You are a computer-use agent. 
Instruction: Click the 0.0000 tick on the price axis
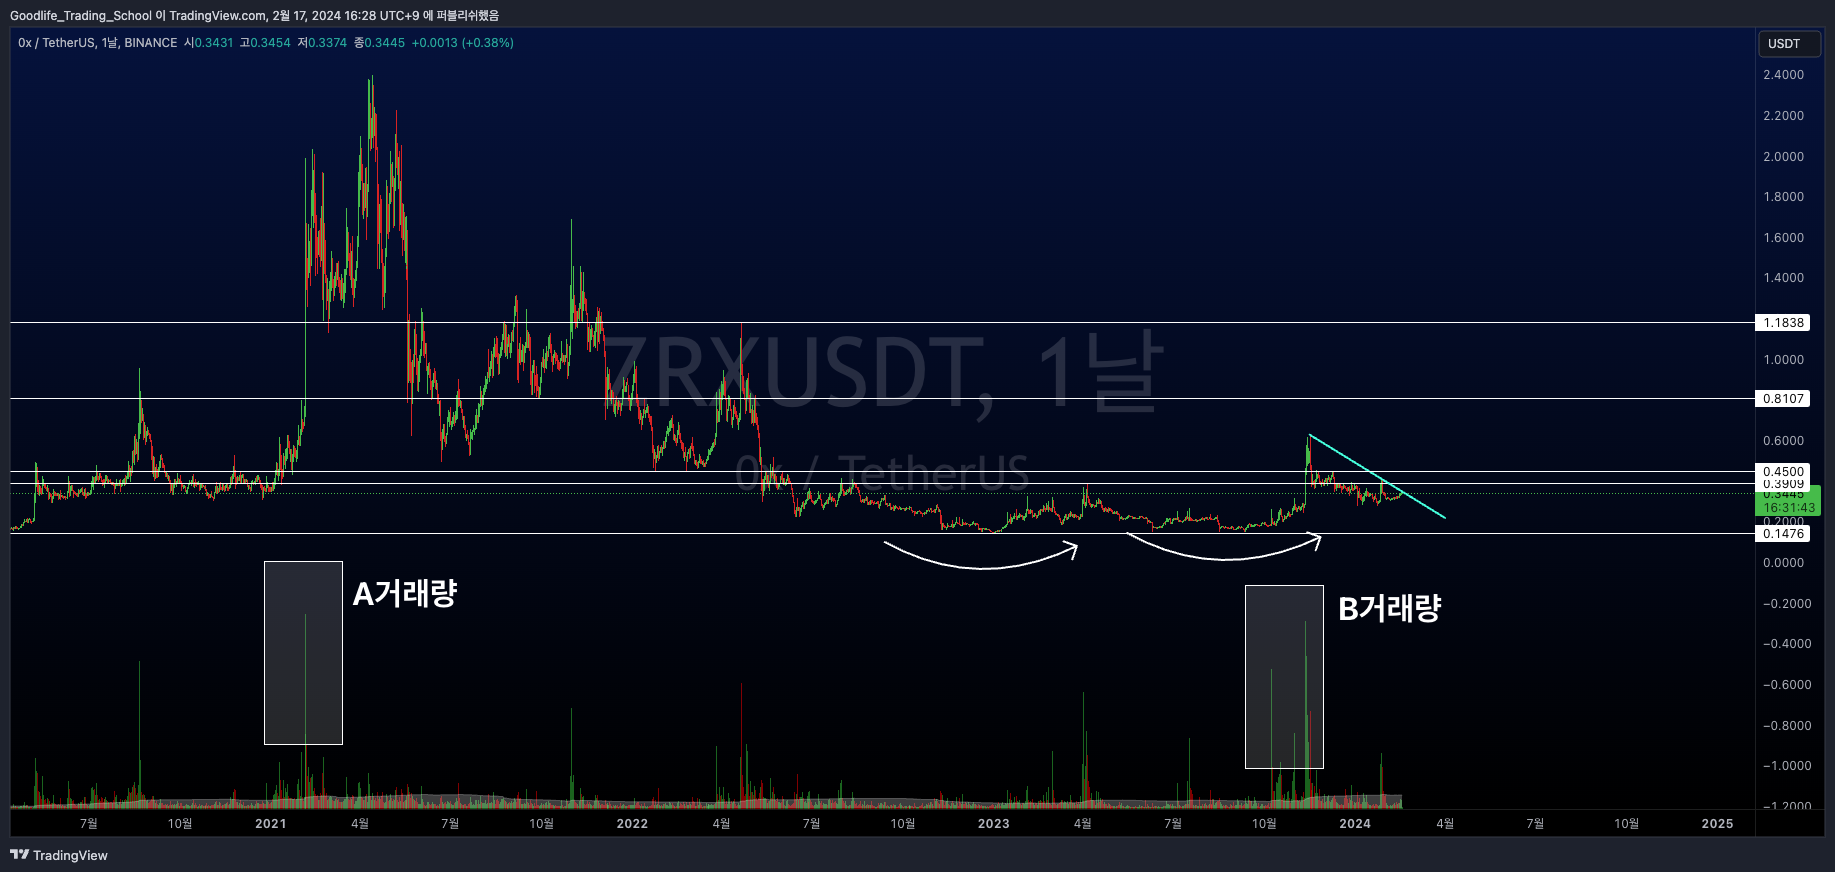1783,563
